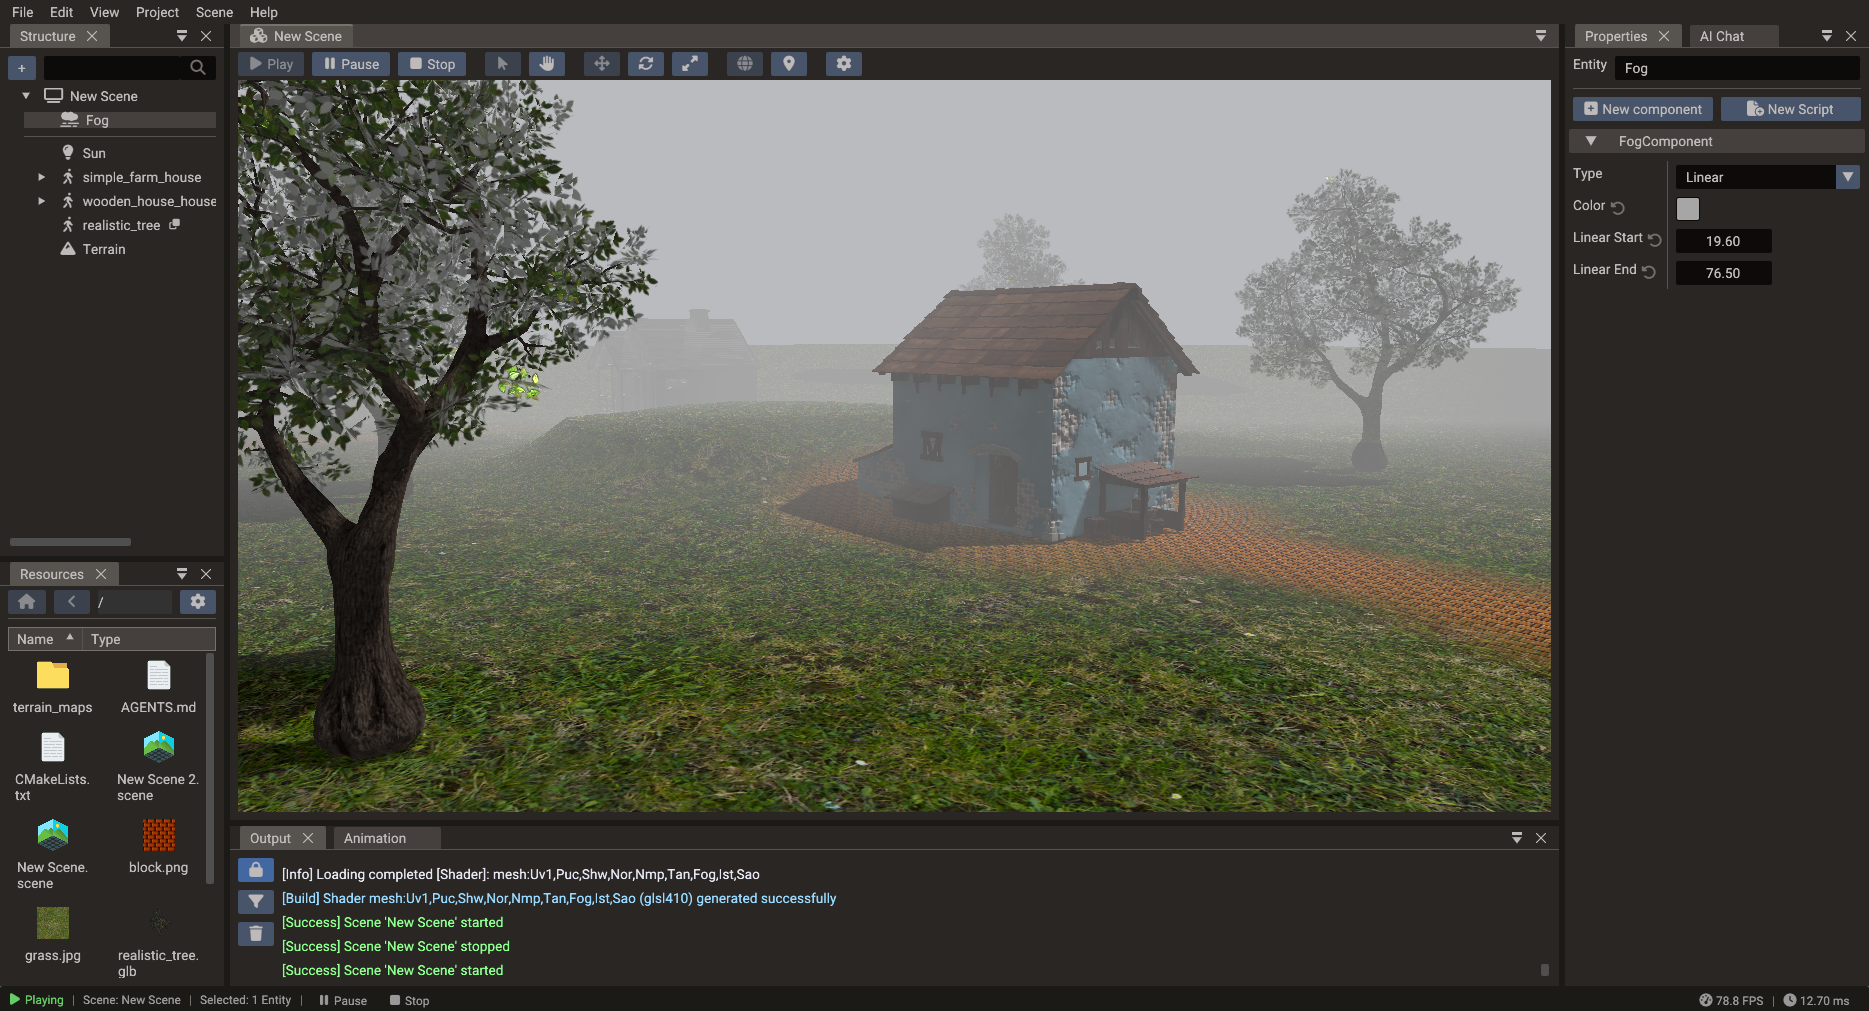Viewport: 1869px width, 1011px height.
Task: Open viewport settings gear
Action: (x=844, y=64)
